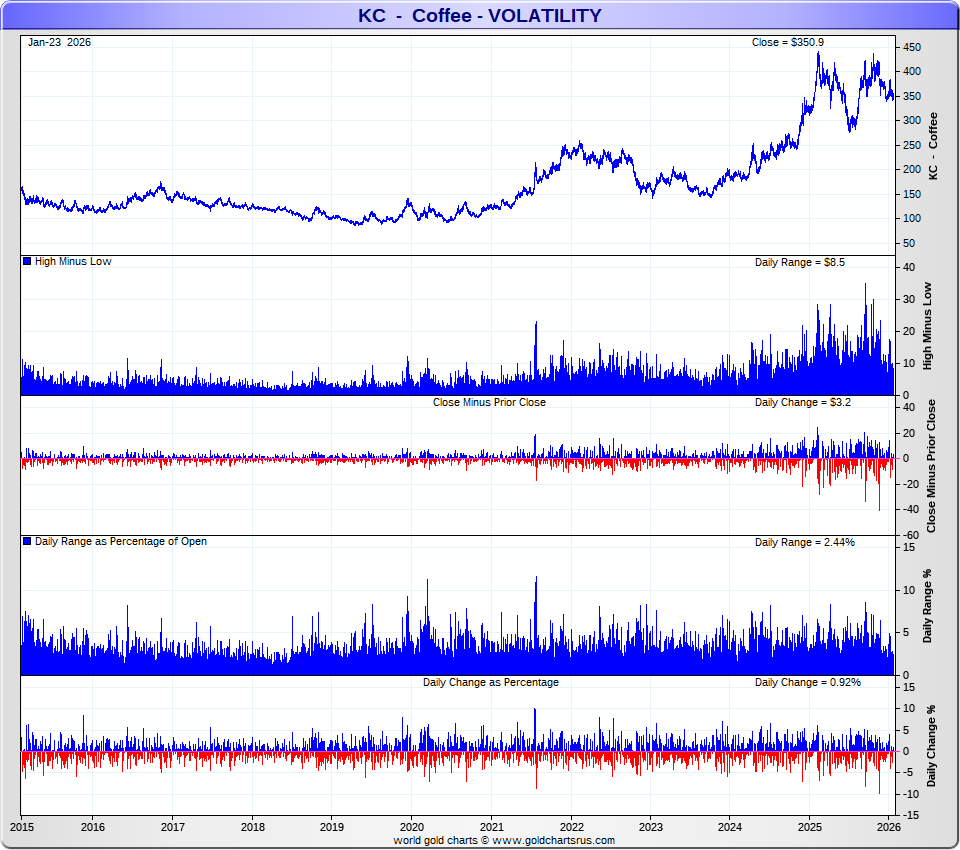Click the 2022 x-axis label
Image resolution: width=960 pixels, height=850 pixels.
click(x=571, y=827)
